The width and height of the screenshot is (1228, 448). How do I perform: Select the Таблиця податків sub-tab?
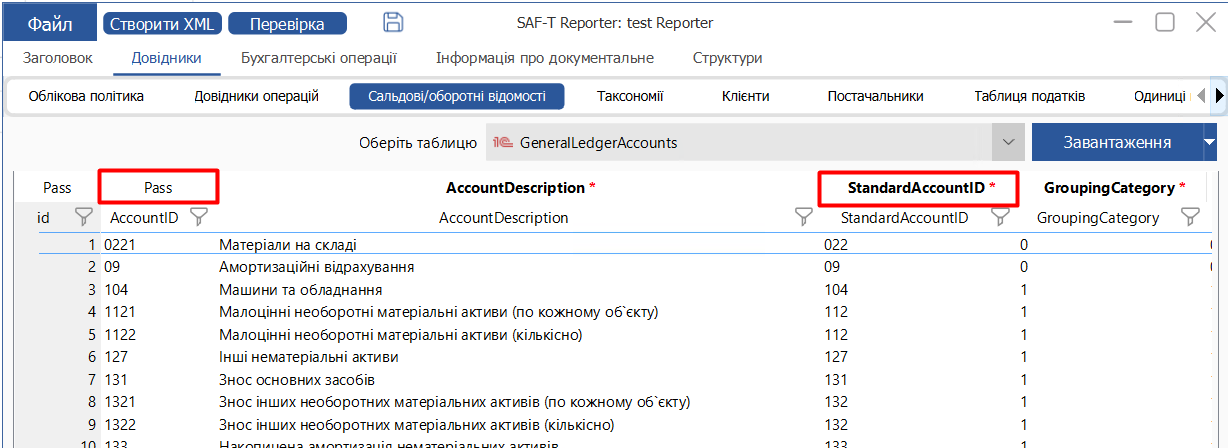coord(1030,97)
